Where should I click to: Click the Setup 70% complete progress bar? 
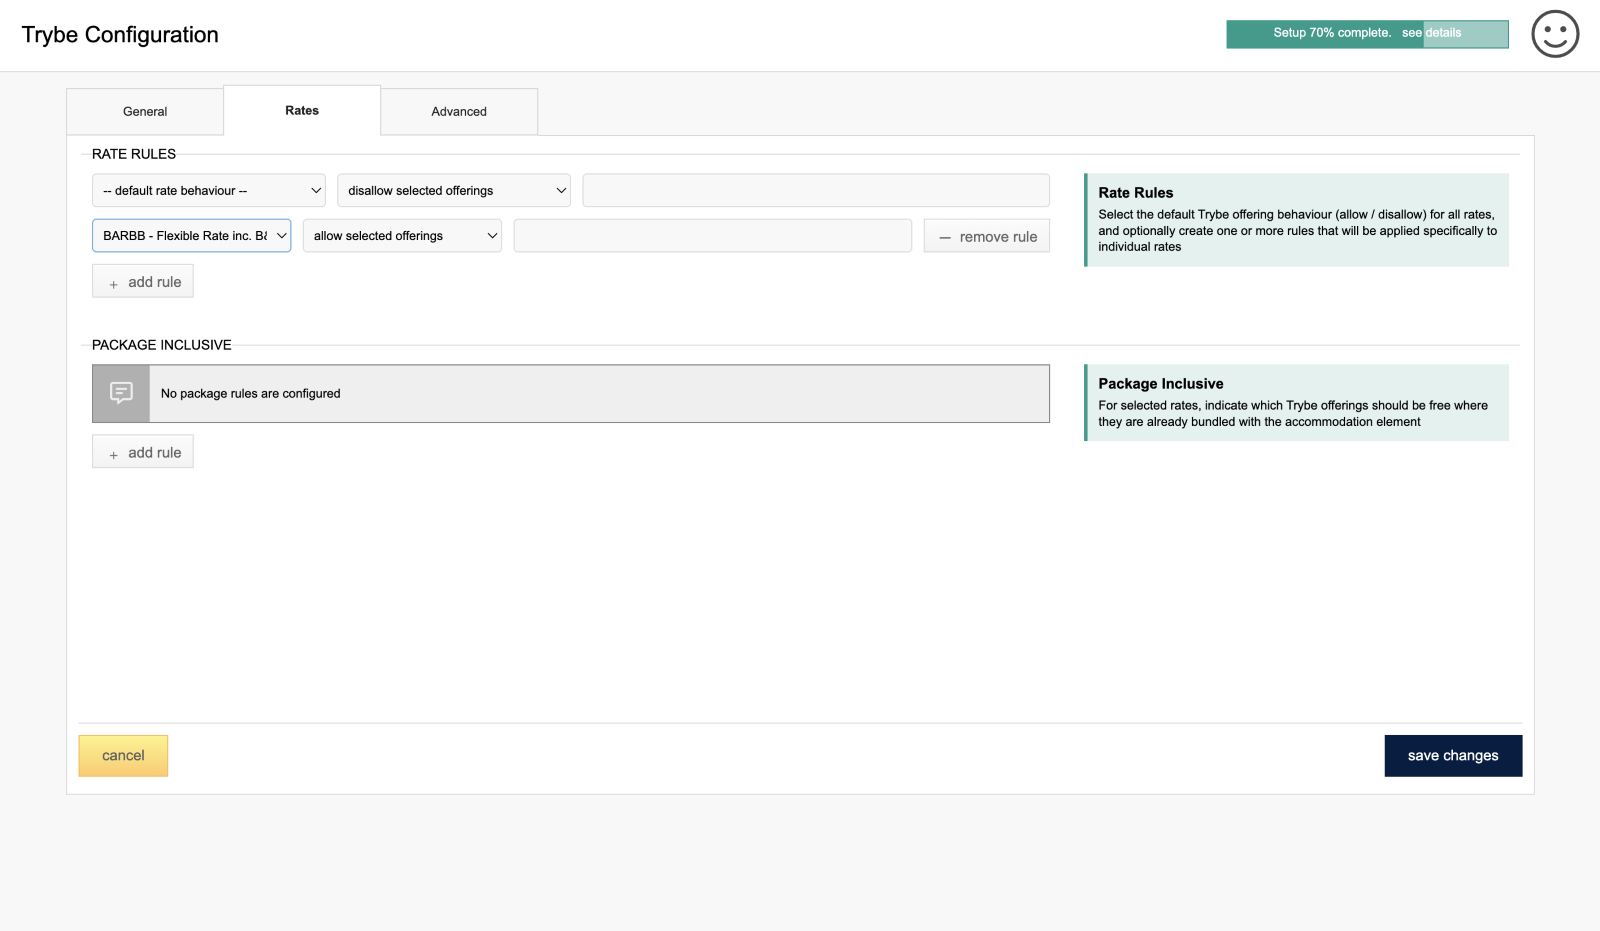pyautogui.click(x=1367, y=34)
